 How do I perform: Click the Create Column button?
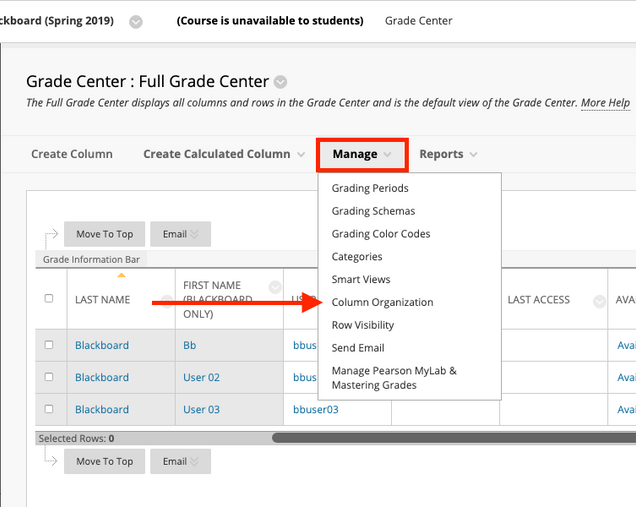(x=72, y=154)
